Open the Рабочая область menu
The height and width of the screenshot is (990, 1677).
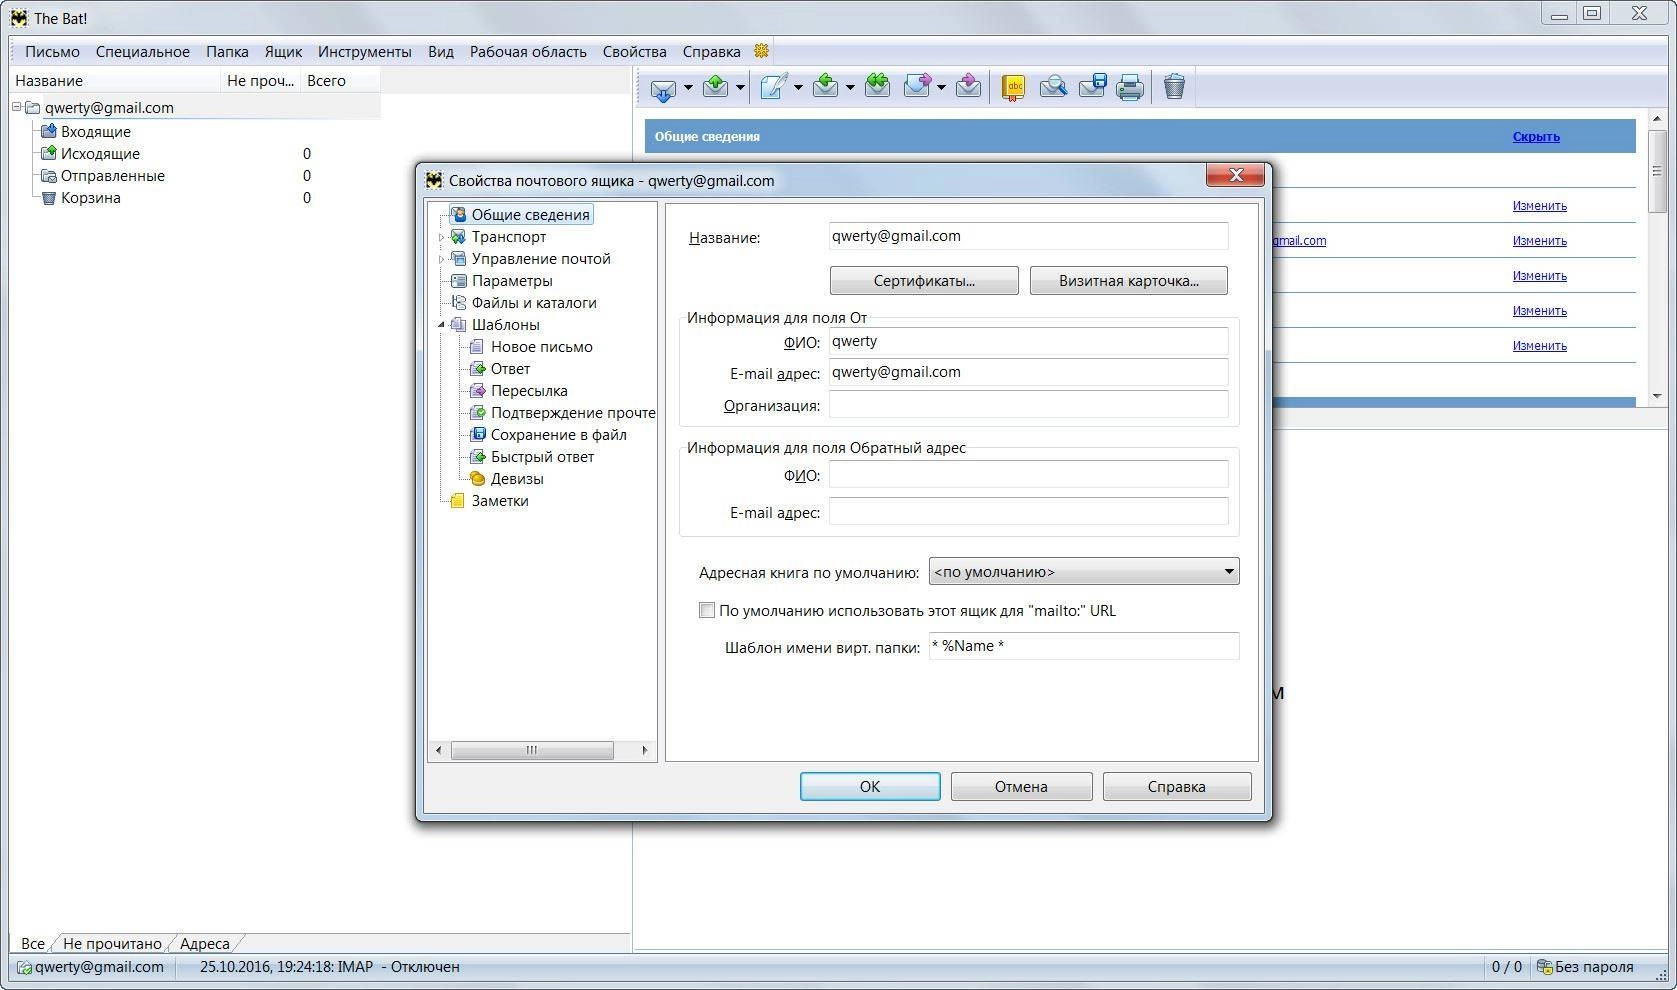pyautogui.click(x=528, y=52)
